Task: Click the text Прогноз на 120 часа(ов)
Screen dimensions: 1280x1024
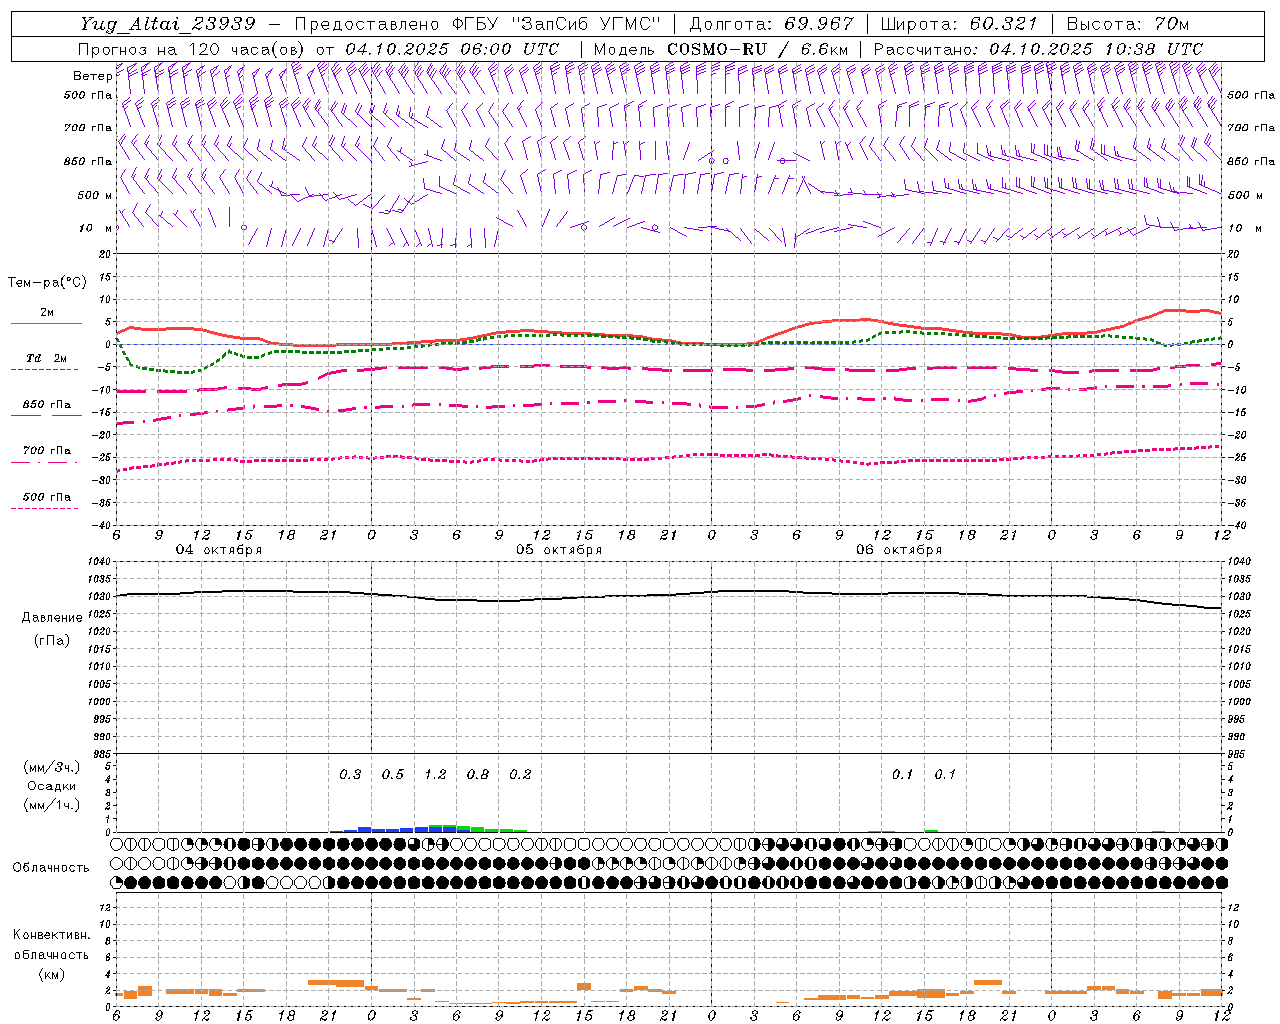Action: click(192, 49)
